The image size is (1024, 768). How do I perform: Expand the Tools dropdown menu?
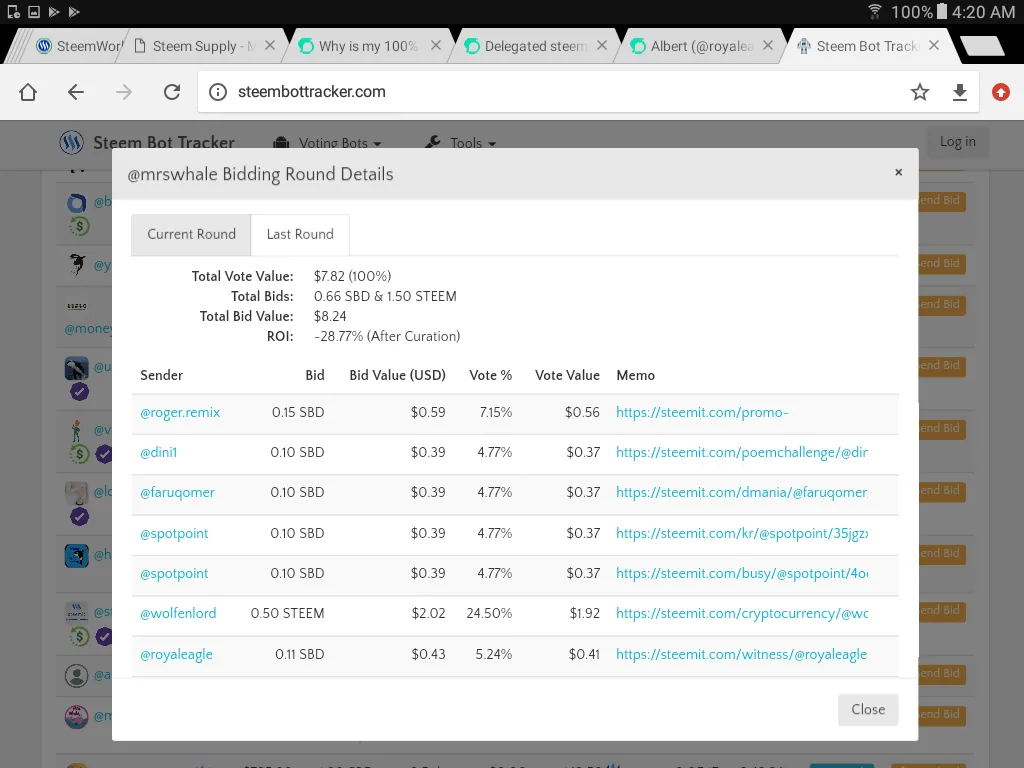point(460,143)
